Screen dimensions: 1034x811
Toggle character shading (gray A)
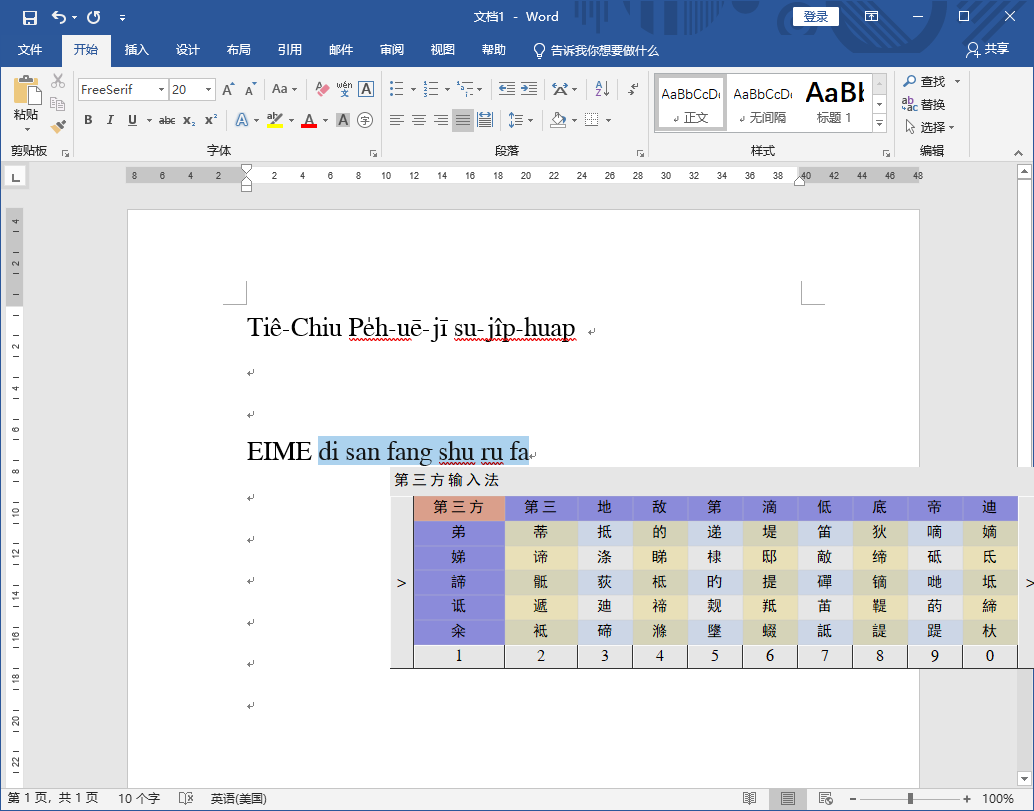click(343, 120)
